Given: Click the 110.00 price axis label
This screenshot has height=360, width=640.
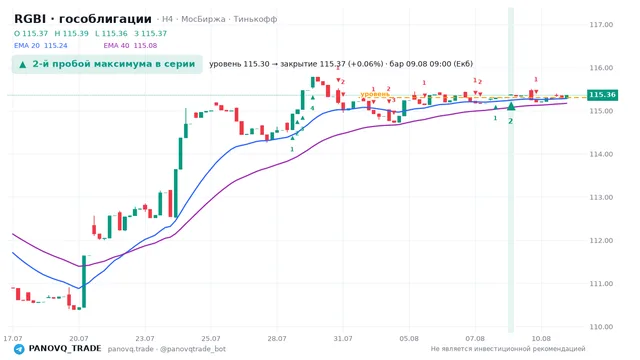Looking at the screenshot, I should [x=601, y=327].
